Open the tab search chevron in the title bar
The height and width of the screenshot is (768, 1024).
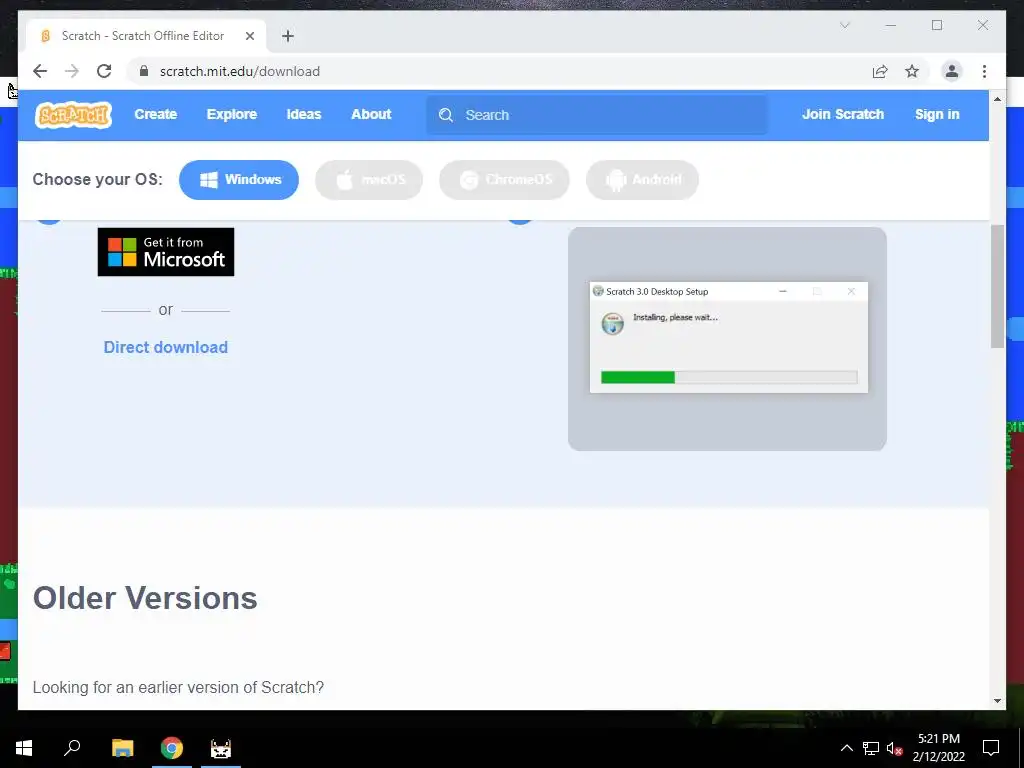844,25
